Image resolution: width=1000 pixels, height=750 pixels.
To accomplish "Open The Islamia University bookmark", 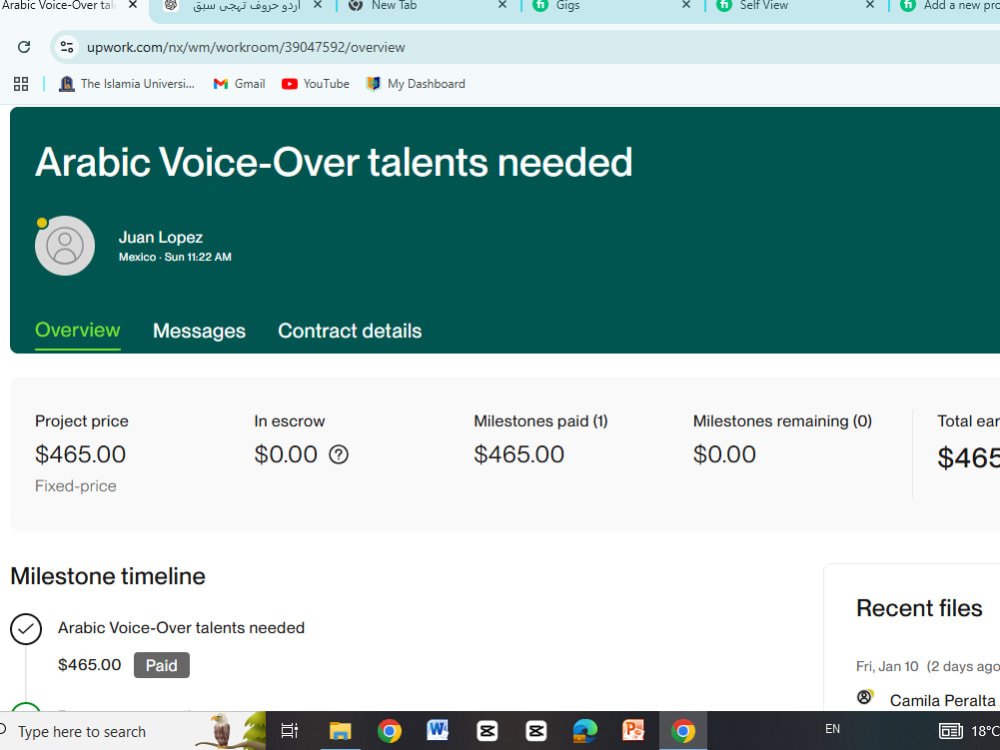I will pos(126,84).
